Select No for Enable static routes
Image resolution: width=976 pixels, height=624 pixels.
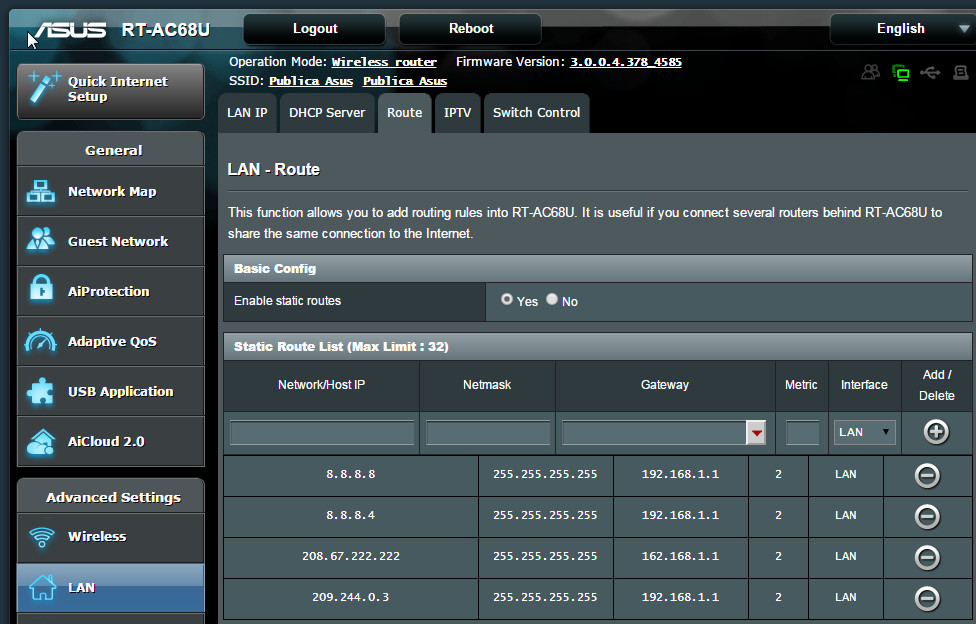click(x=552, y=299)
